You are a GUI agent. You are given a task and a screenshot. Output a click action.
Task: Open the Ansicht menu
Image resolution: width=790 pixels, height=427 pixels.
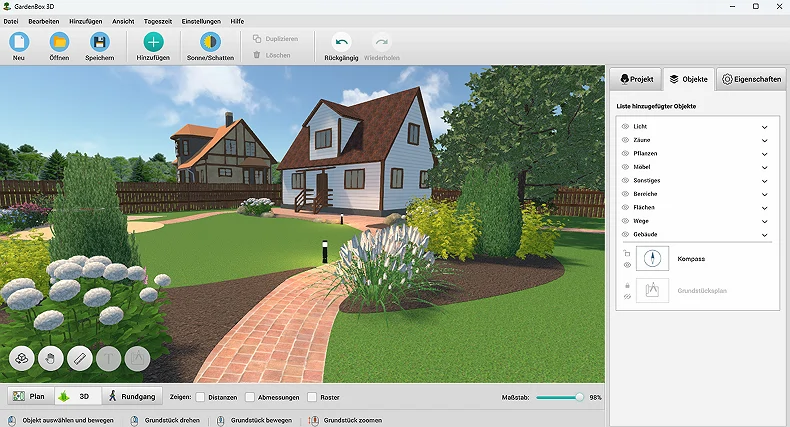pos(123,21)
